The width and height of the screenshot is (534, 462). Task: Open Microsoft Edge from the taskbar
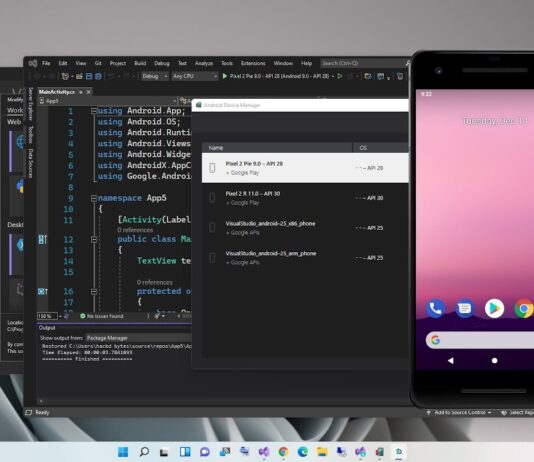(302, 452)
